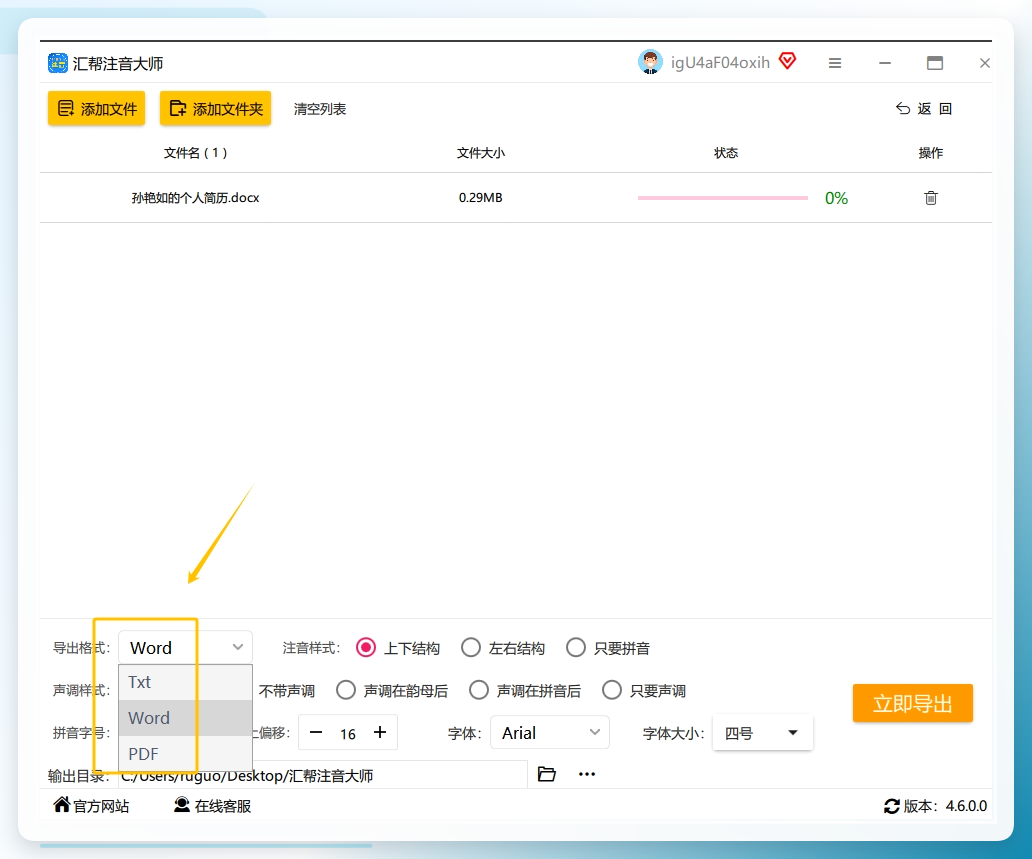Screen dimensions: 1032x859
Task: Open the output folder icon
Action: pyautogui.click(x=546, y=774)
